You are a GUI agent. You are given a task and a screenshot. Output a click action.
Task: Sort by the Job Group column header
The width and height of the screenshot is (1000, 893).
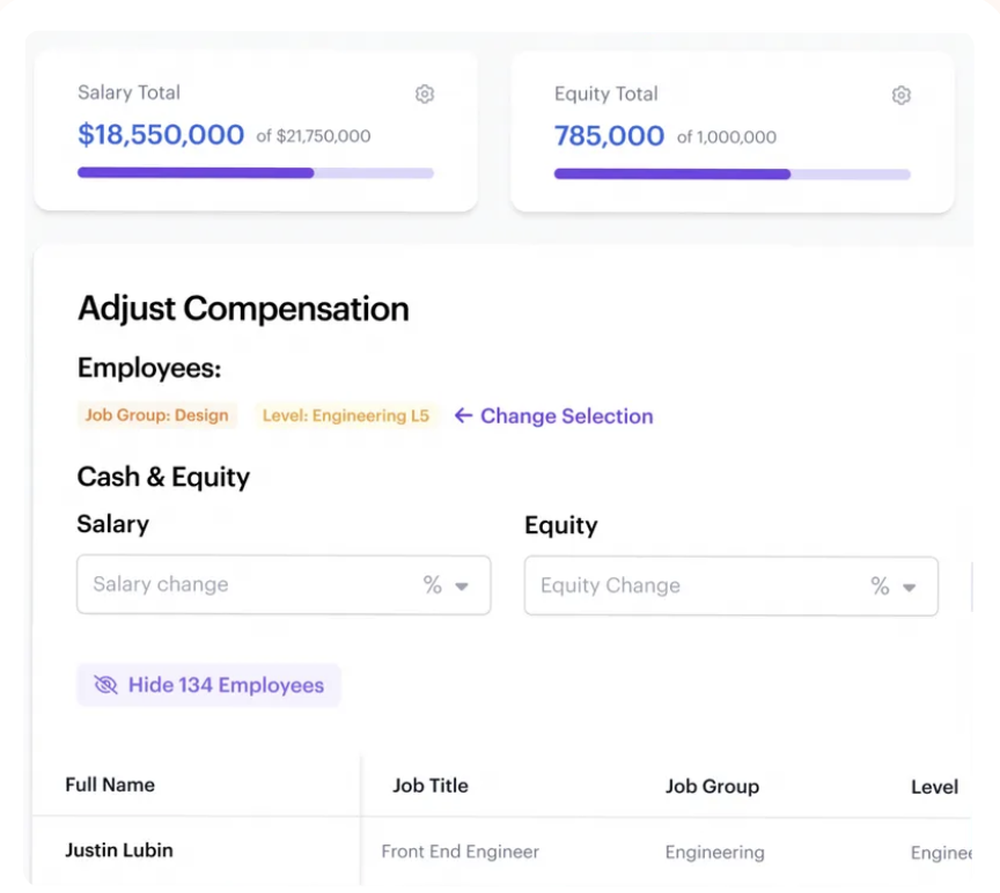(712, 786)
